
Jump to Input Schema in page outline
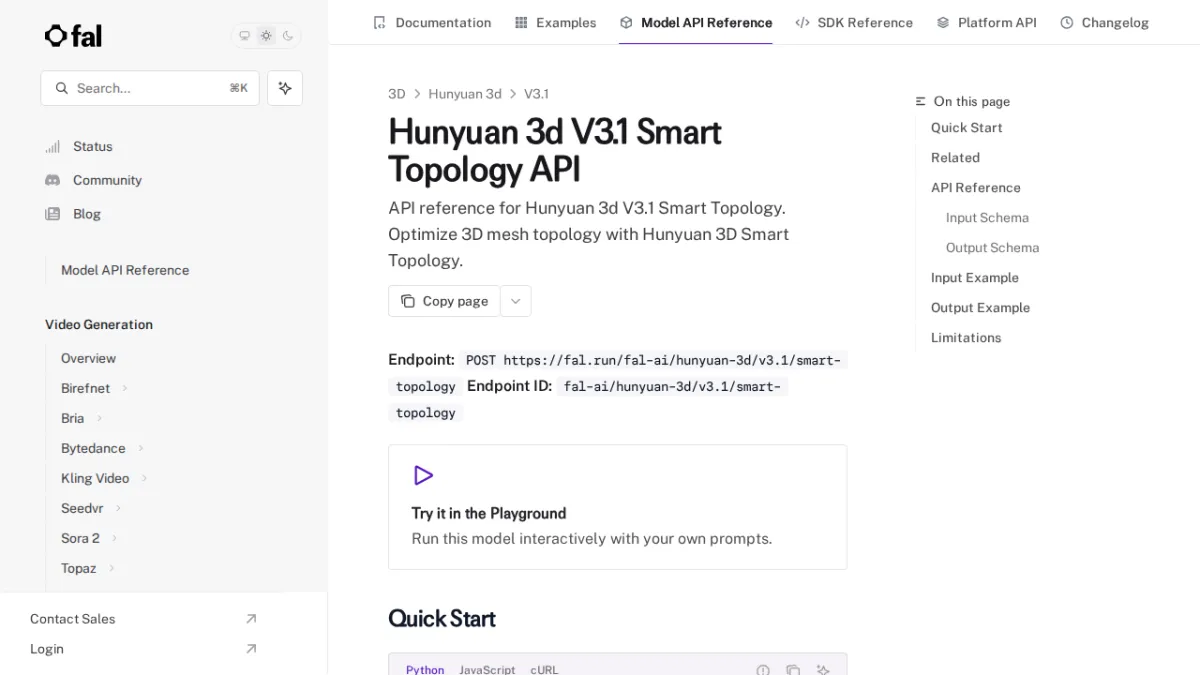(987, 218)
